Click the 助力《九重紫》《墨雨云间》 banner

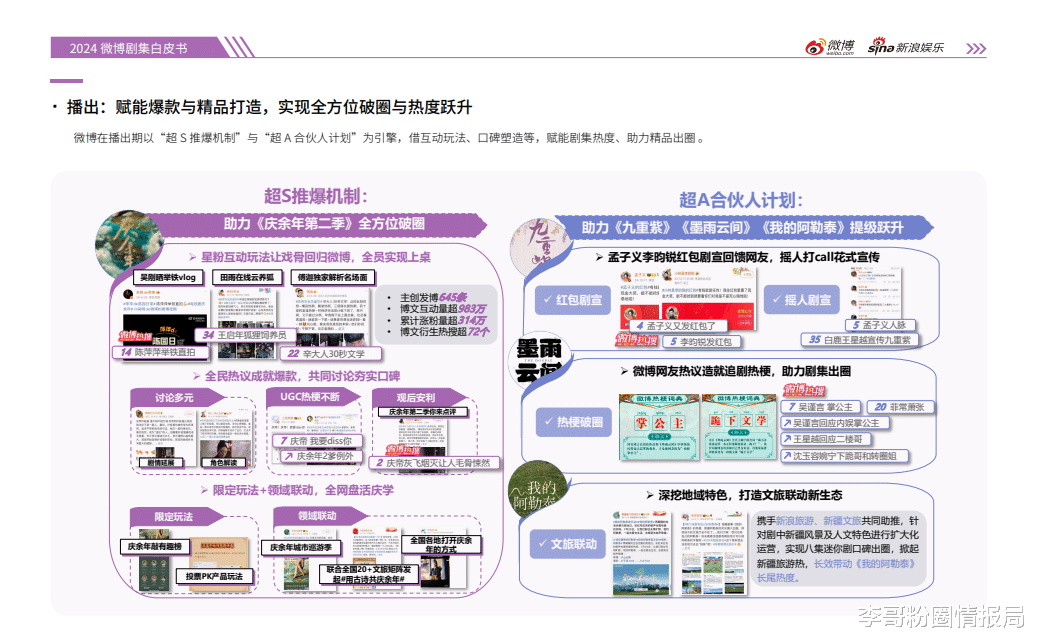tap(742, 228)
